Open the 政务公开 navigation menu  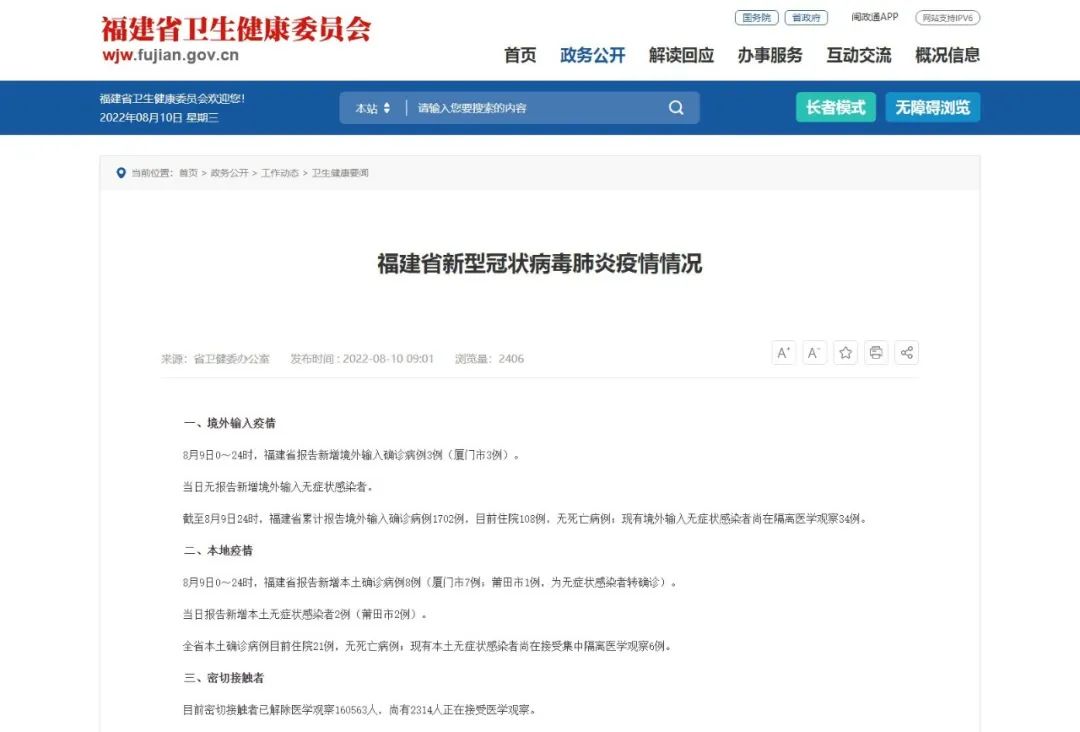(592, 56)
